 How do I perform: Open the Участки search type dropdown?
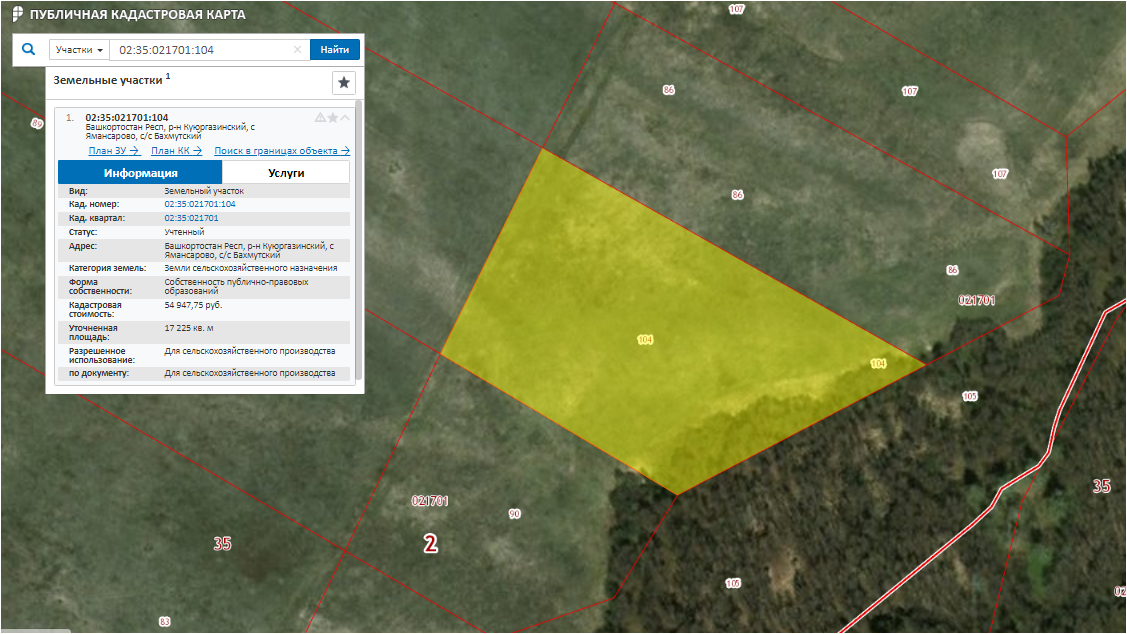[x=80, y=50]
